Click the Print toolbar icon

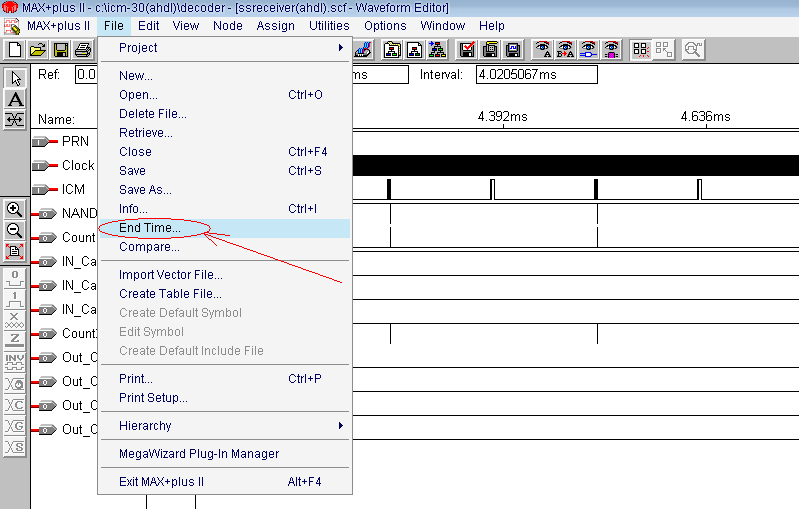(83, 49)
